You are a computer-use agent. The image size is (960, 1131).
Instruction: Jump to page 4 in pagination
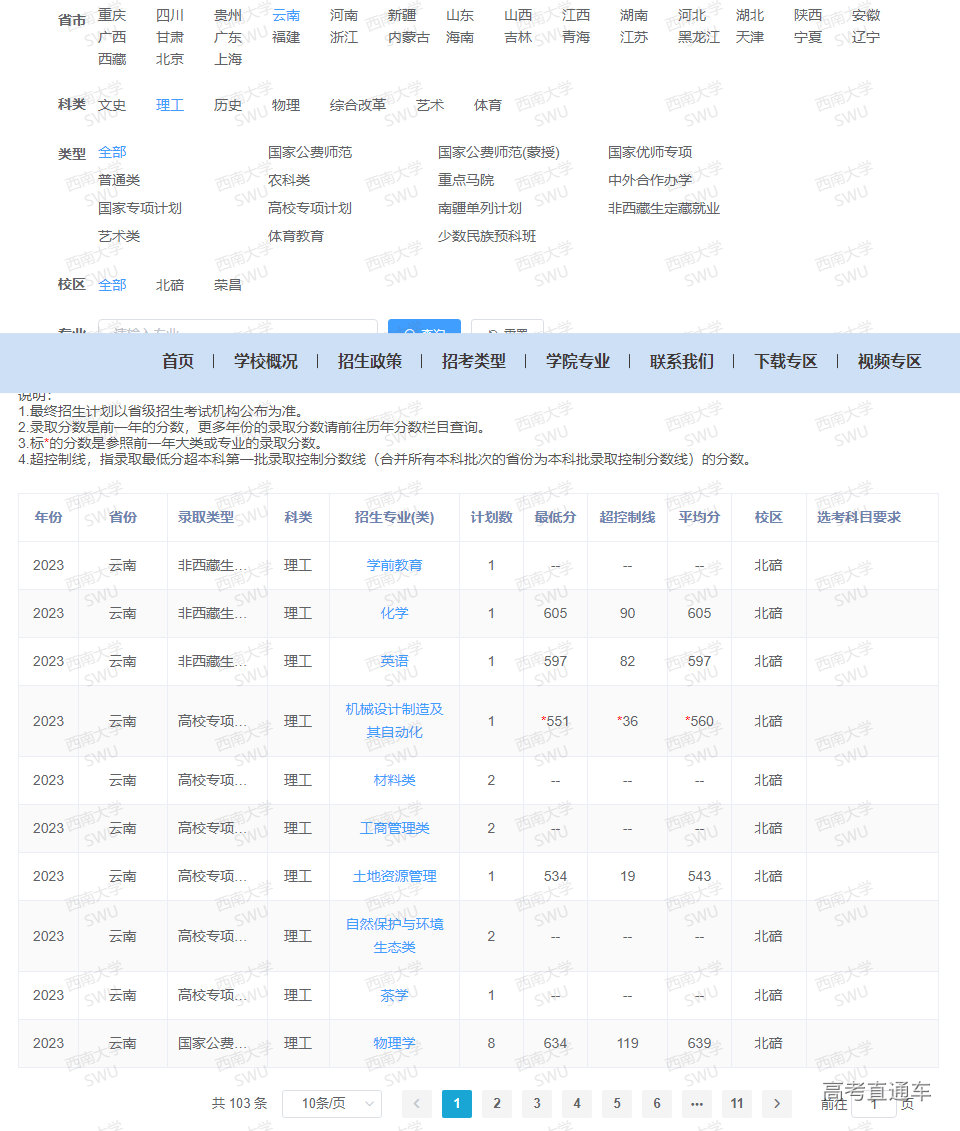coord(577,1104)
